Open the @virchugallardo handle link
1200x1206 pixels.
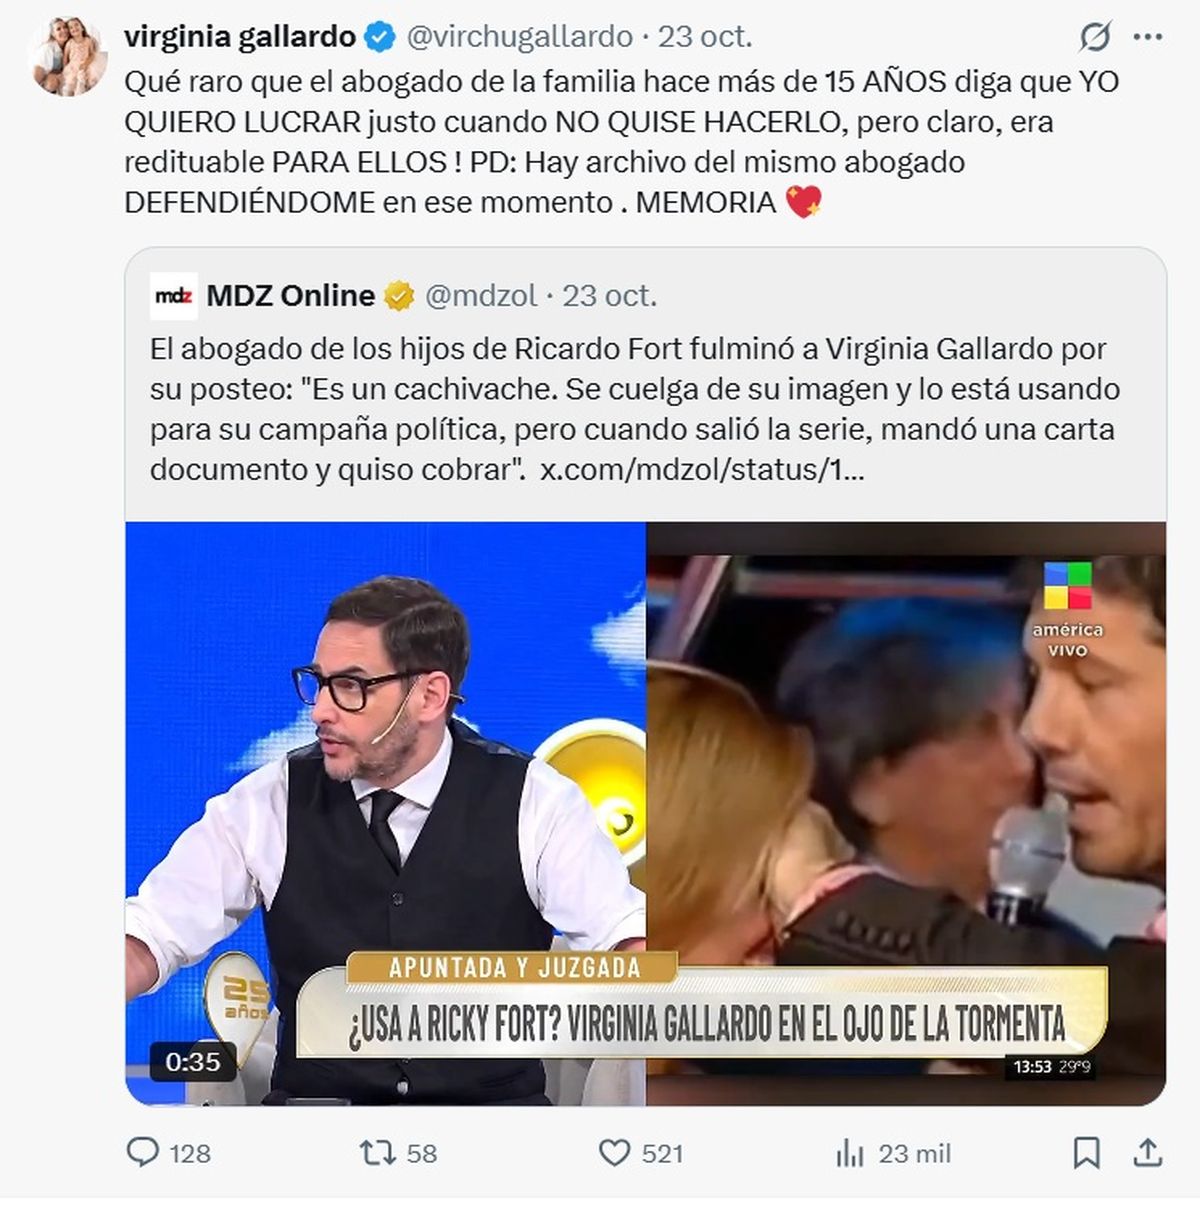pos(519,37)
